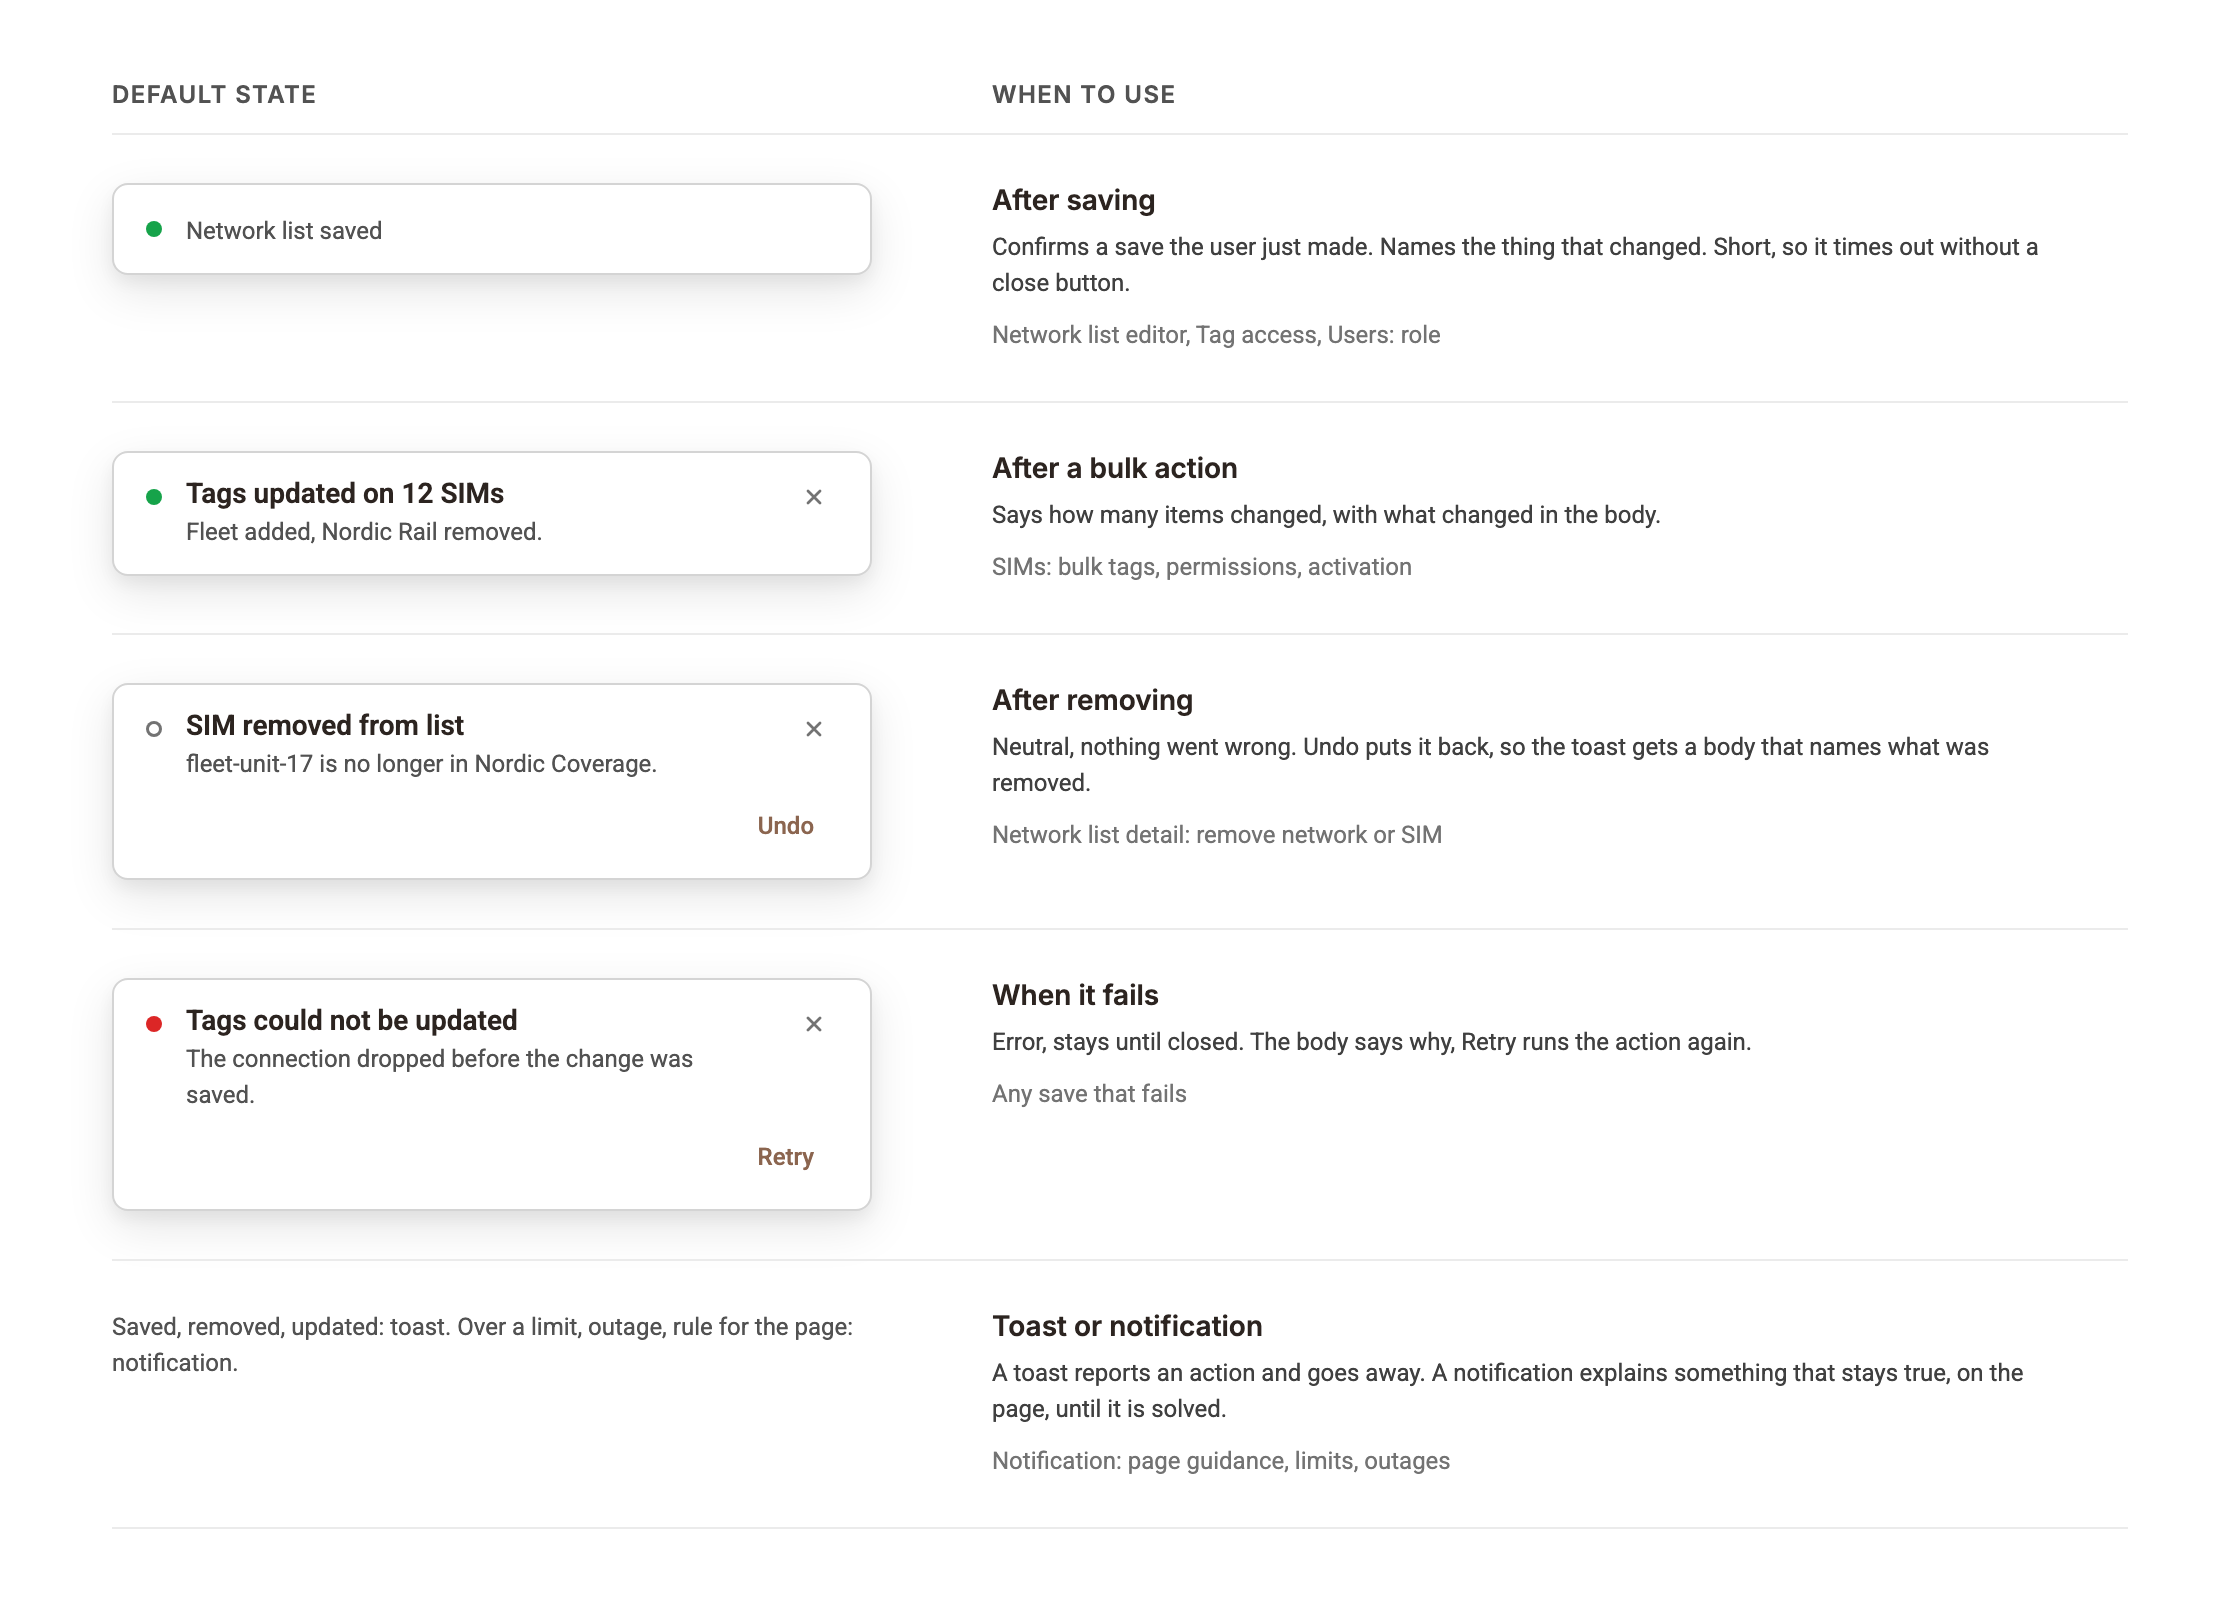
Task: Click the 'Tags updated on 12 SIMs' title
Action: click(x=345, y=494)
